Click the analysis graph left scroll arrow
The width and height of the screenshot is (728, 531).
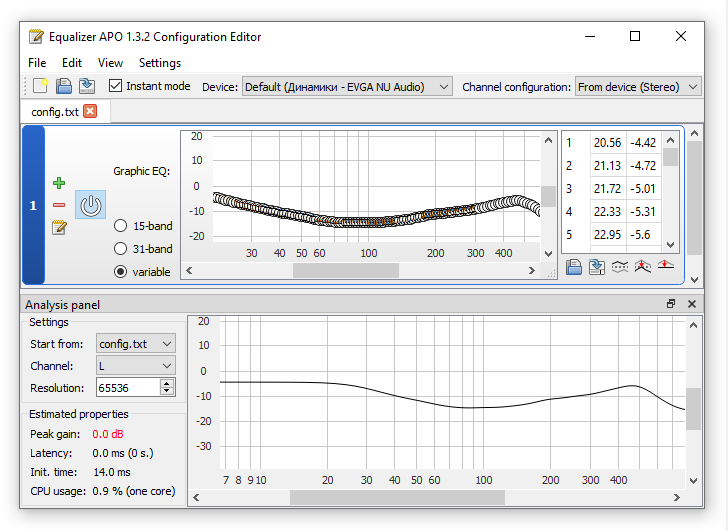(196, 497)
